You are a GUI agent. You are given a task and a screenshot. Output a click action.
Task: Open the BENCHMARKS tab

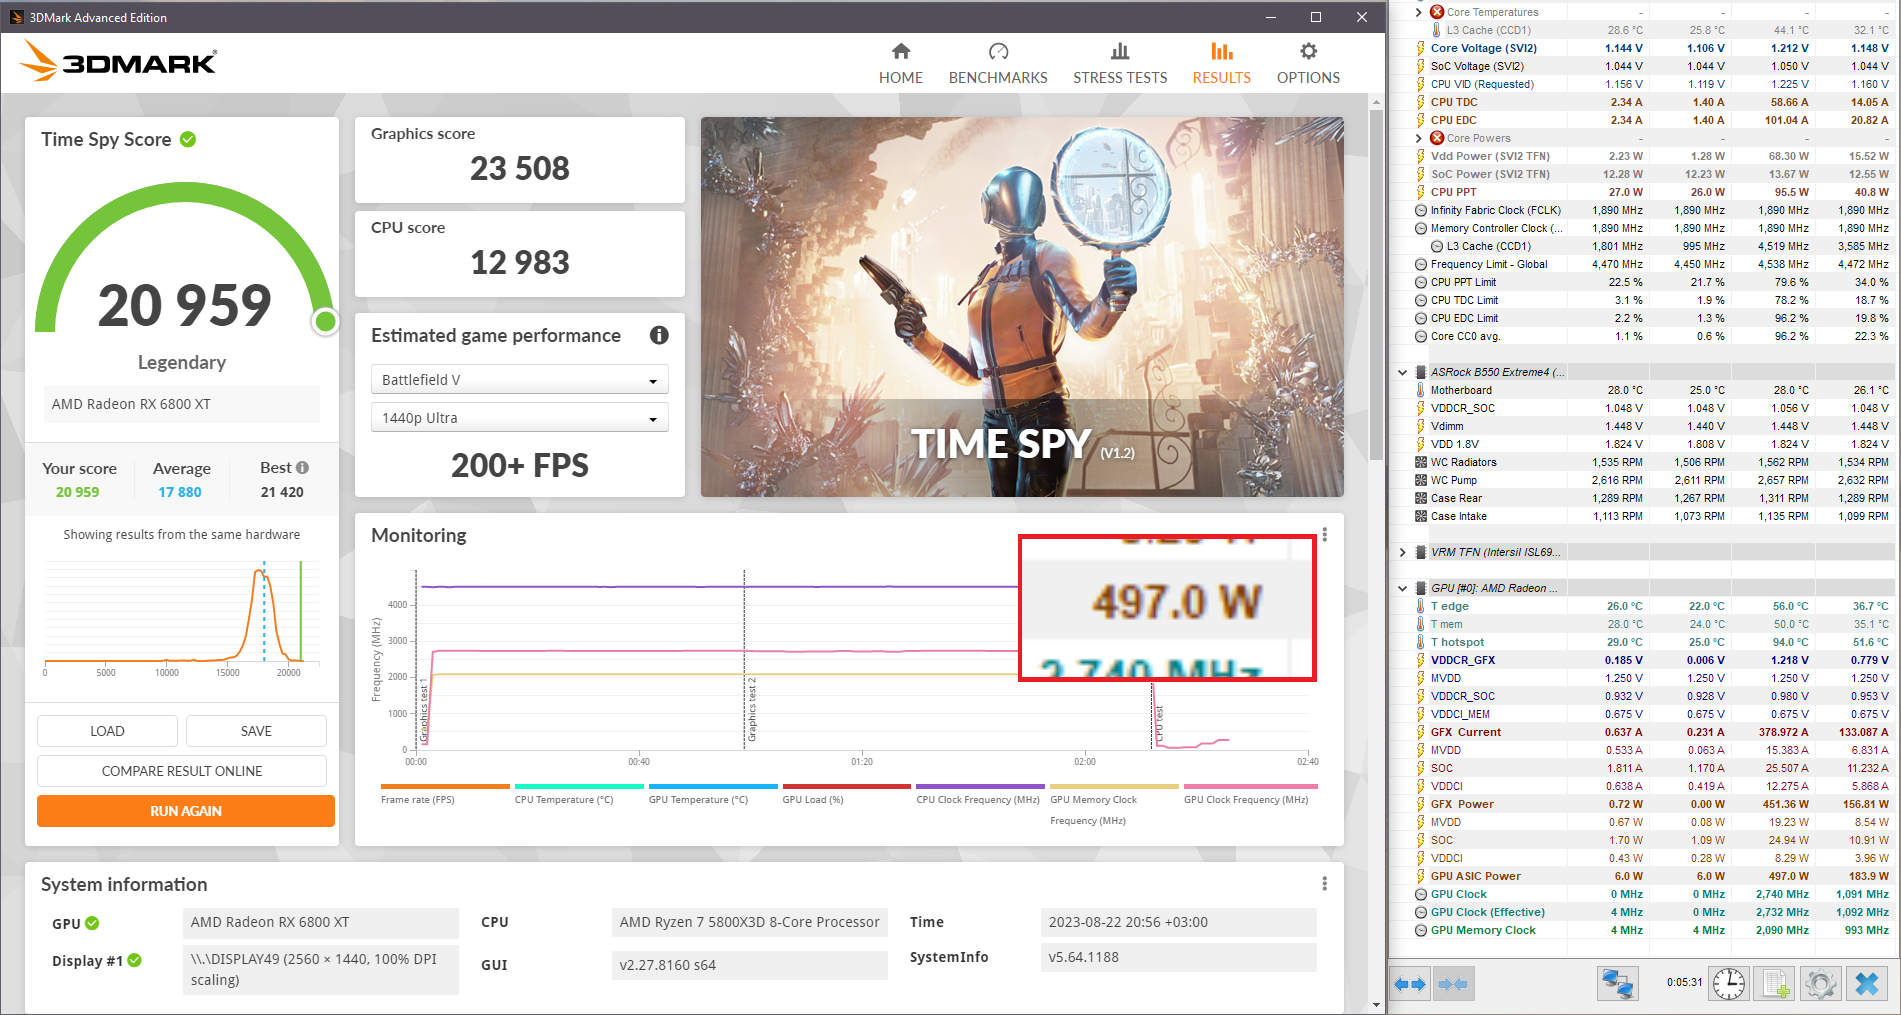pyautogui.click(x=998, y=64)
